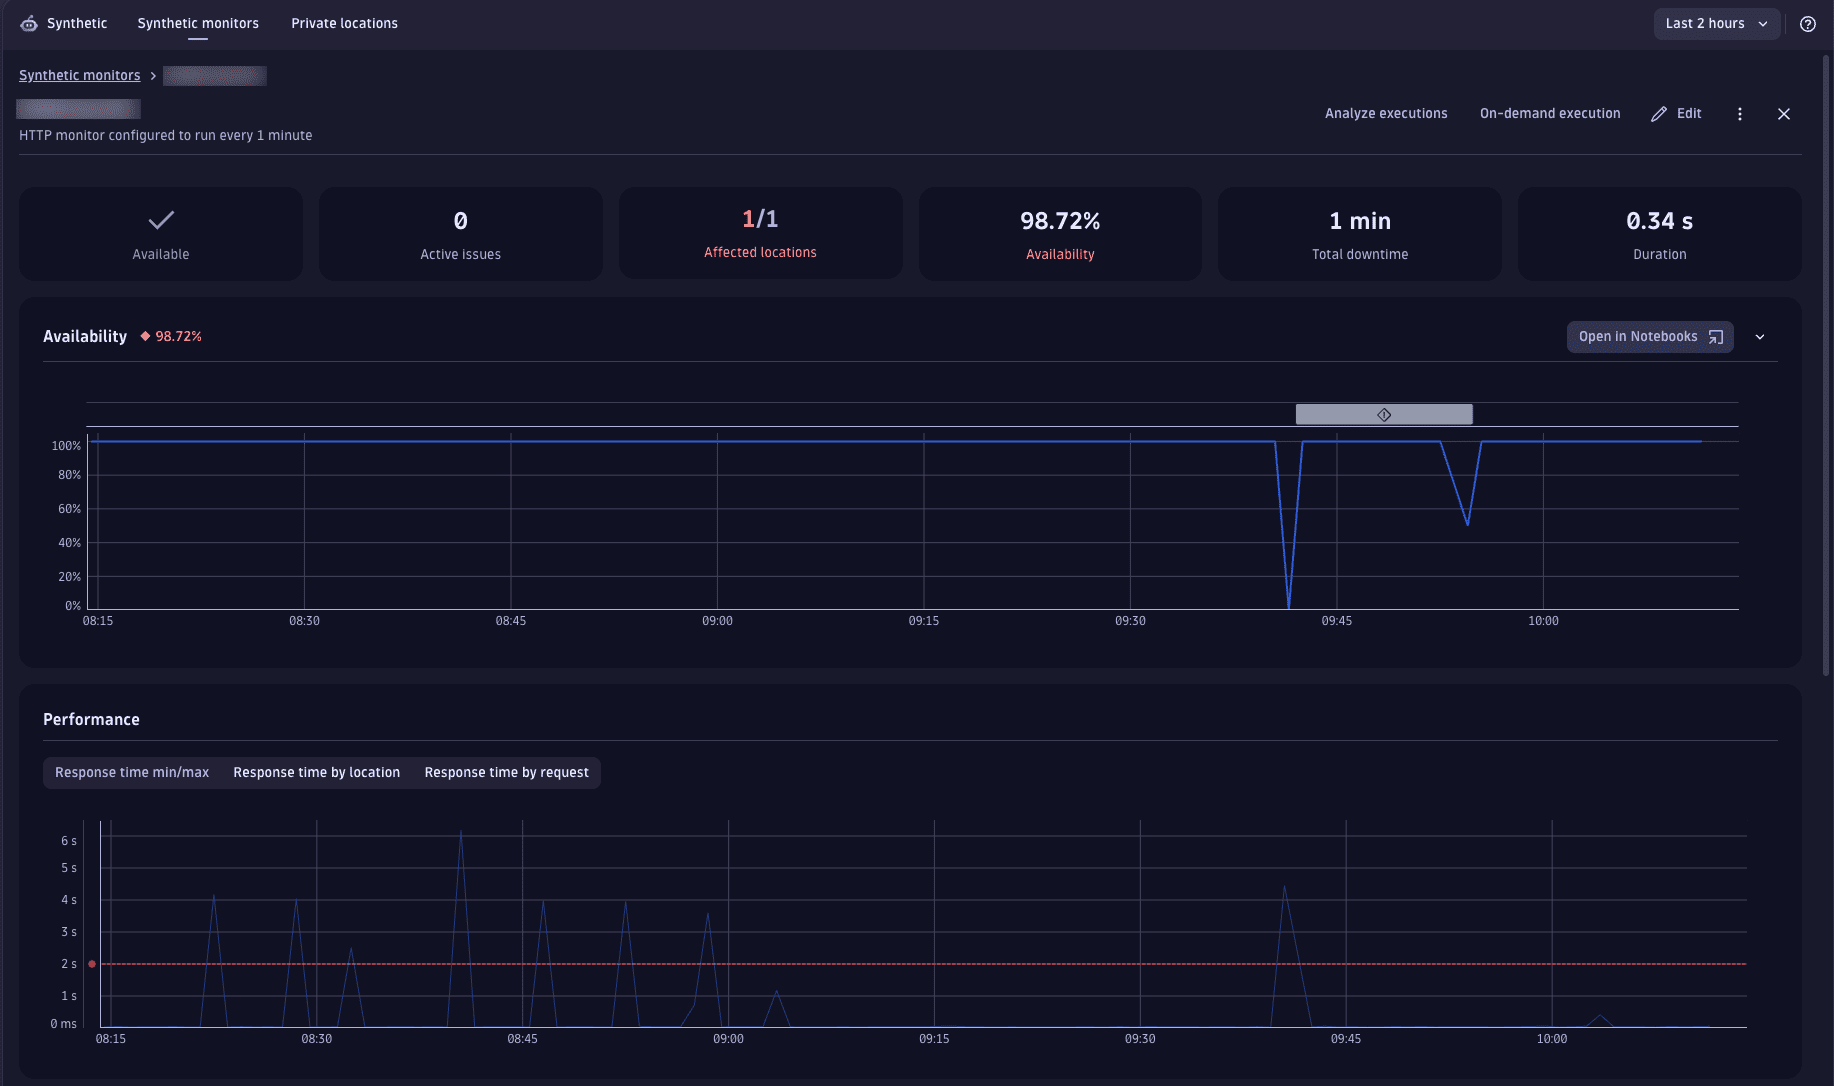Click the 60% label on availability axis
Image resolution: width=1834 pixels, height=1086 pixels.
(69, 509)
